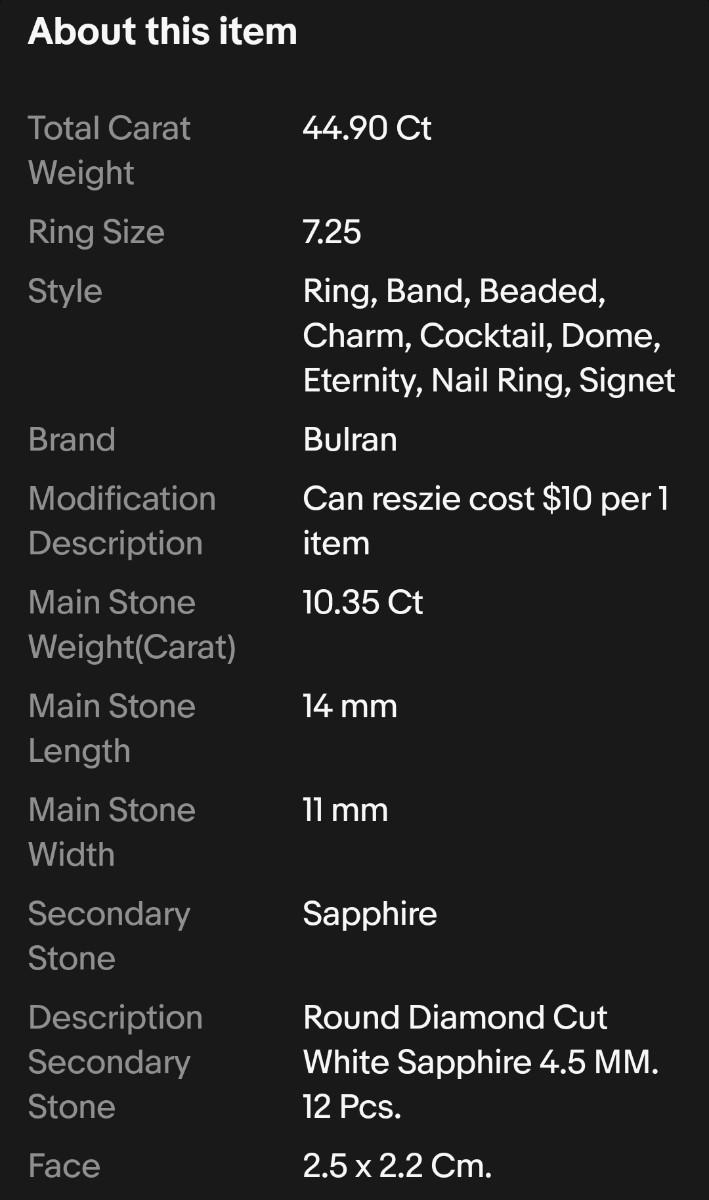Select the resize cost $10 text
Screen dimensions: 709x1200
(x=486, y=520)
